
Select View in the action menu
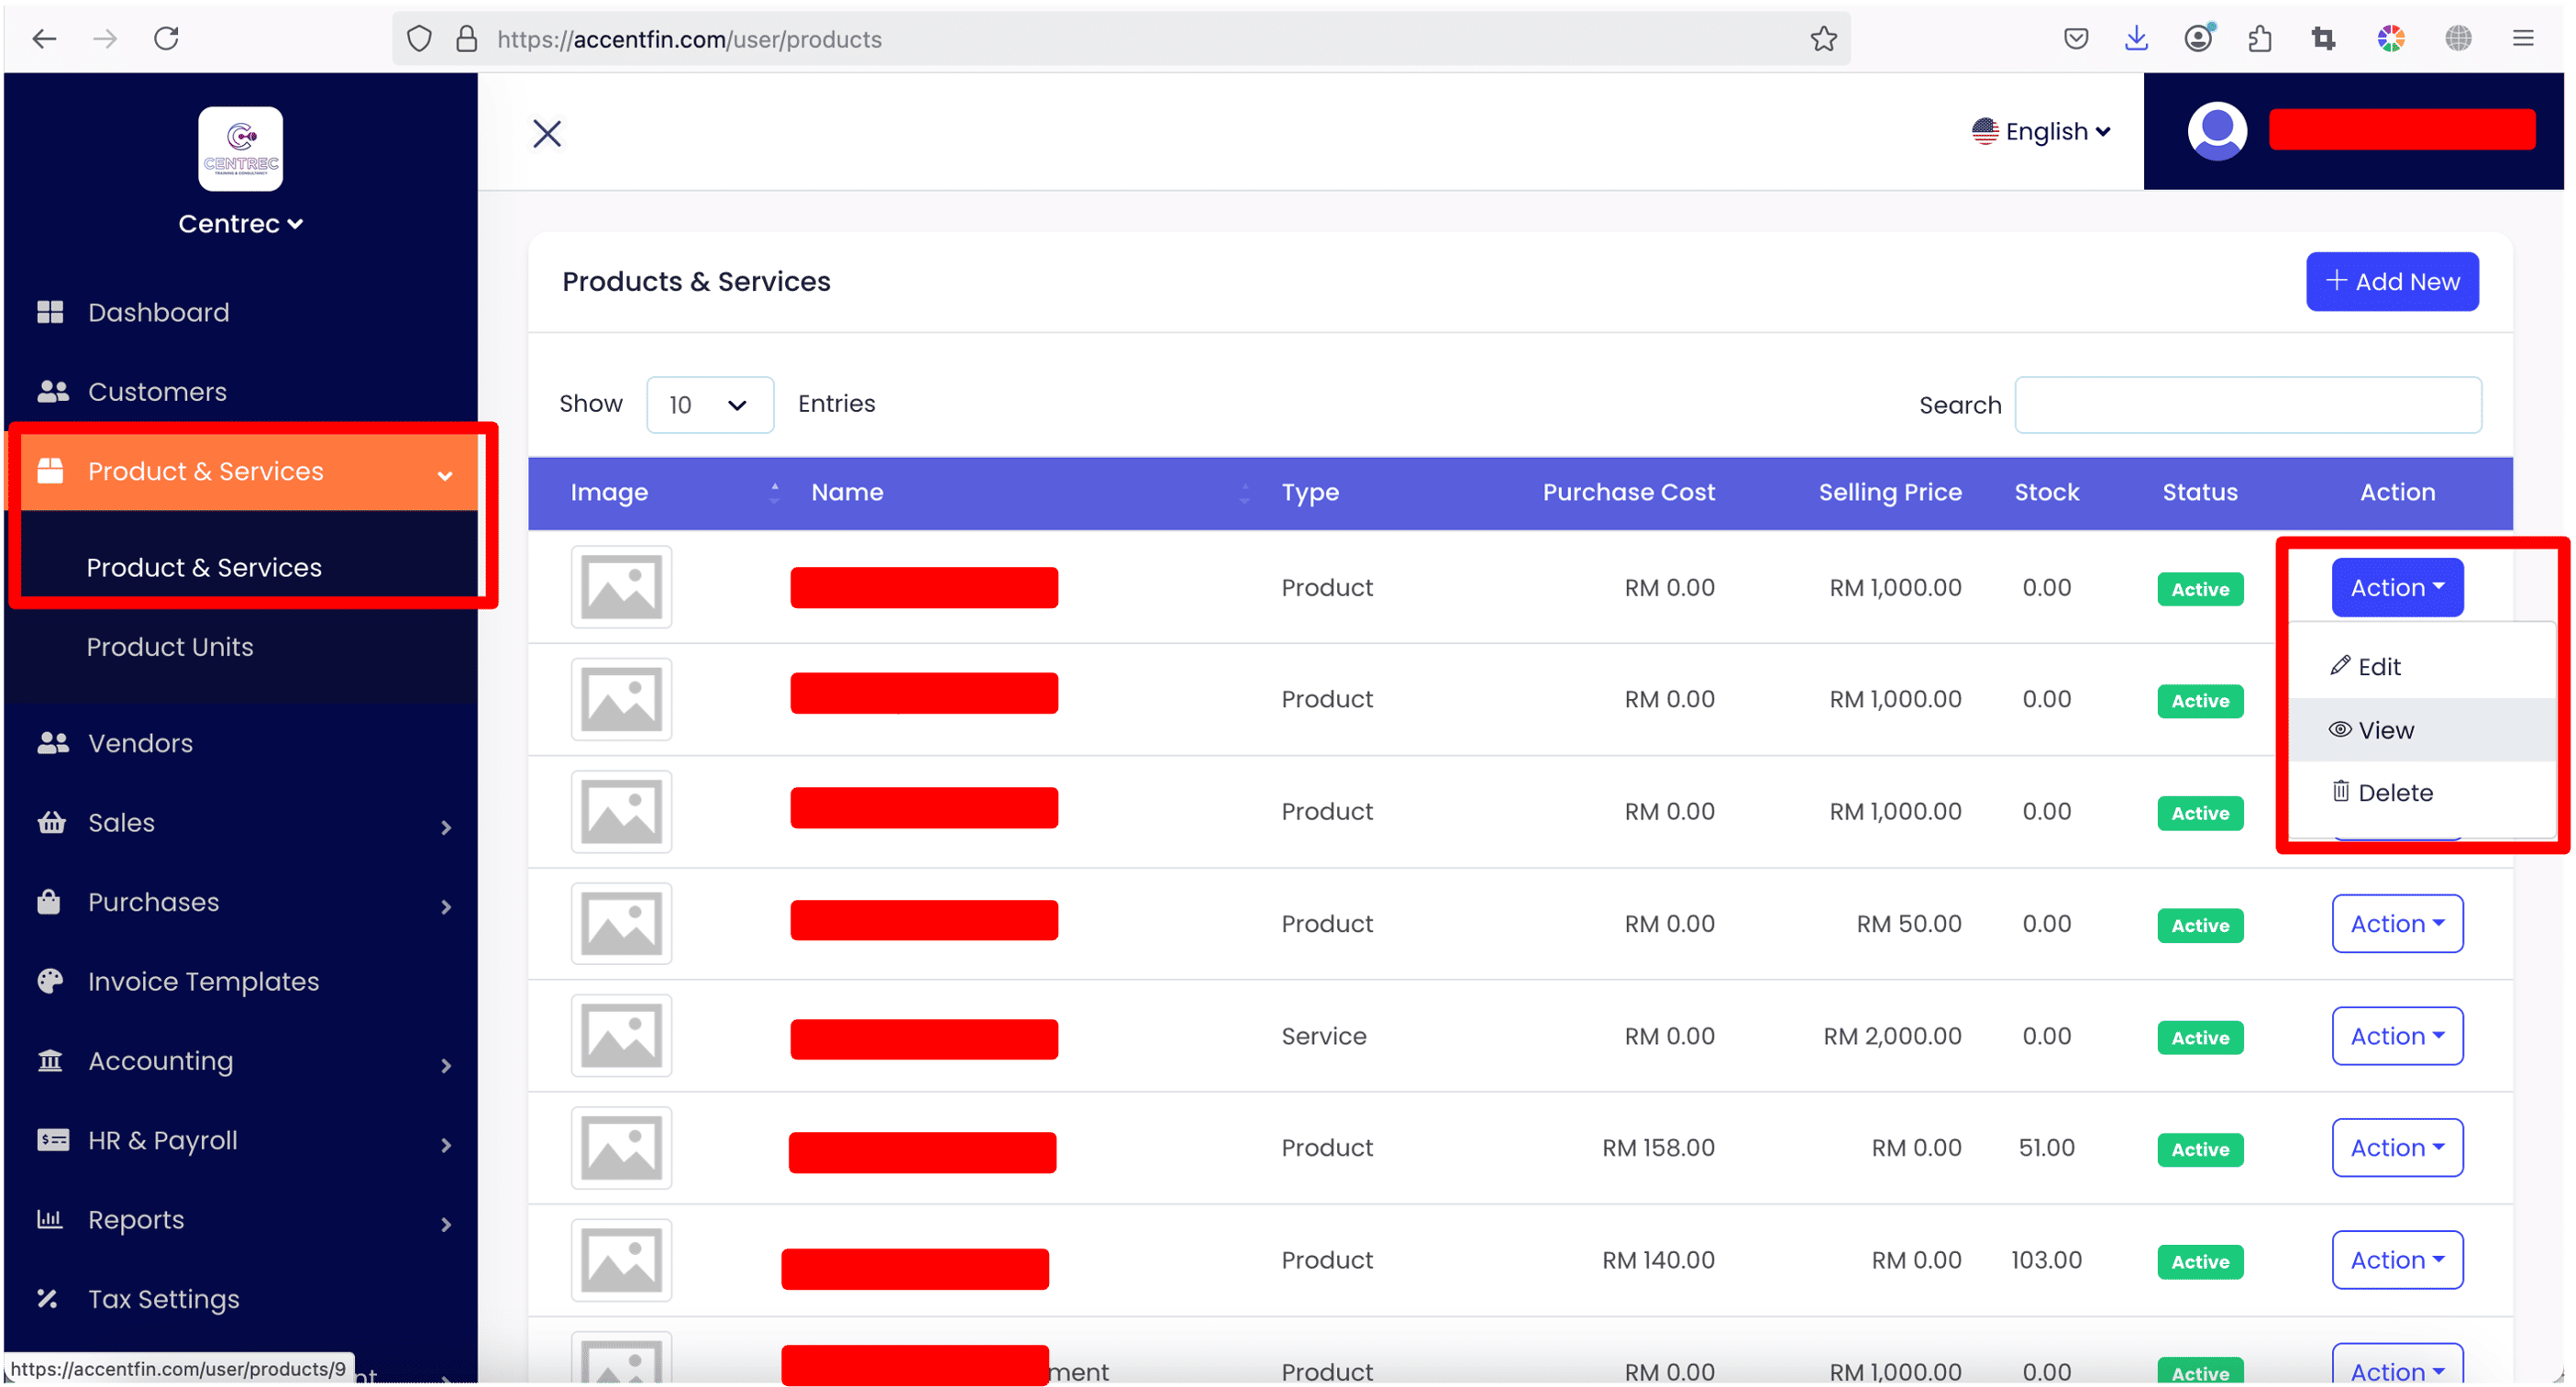[2385, 730]
